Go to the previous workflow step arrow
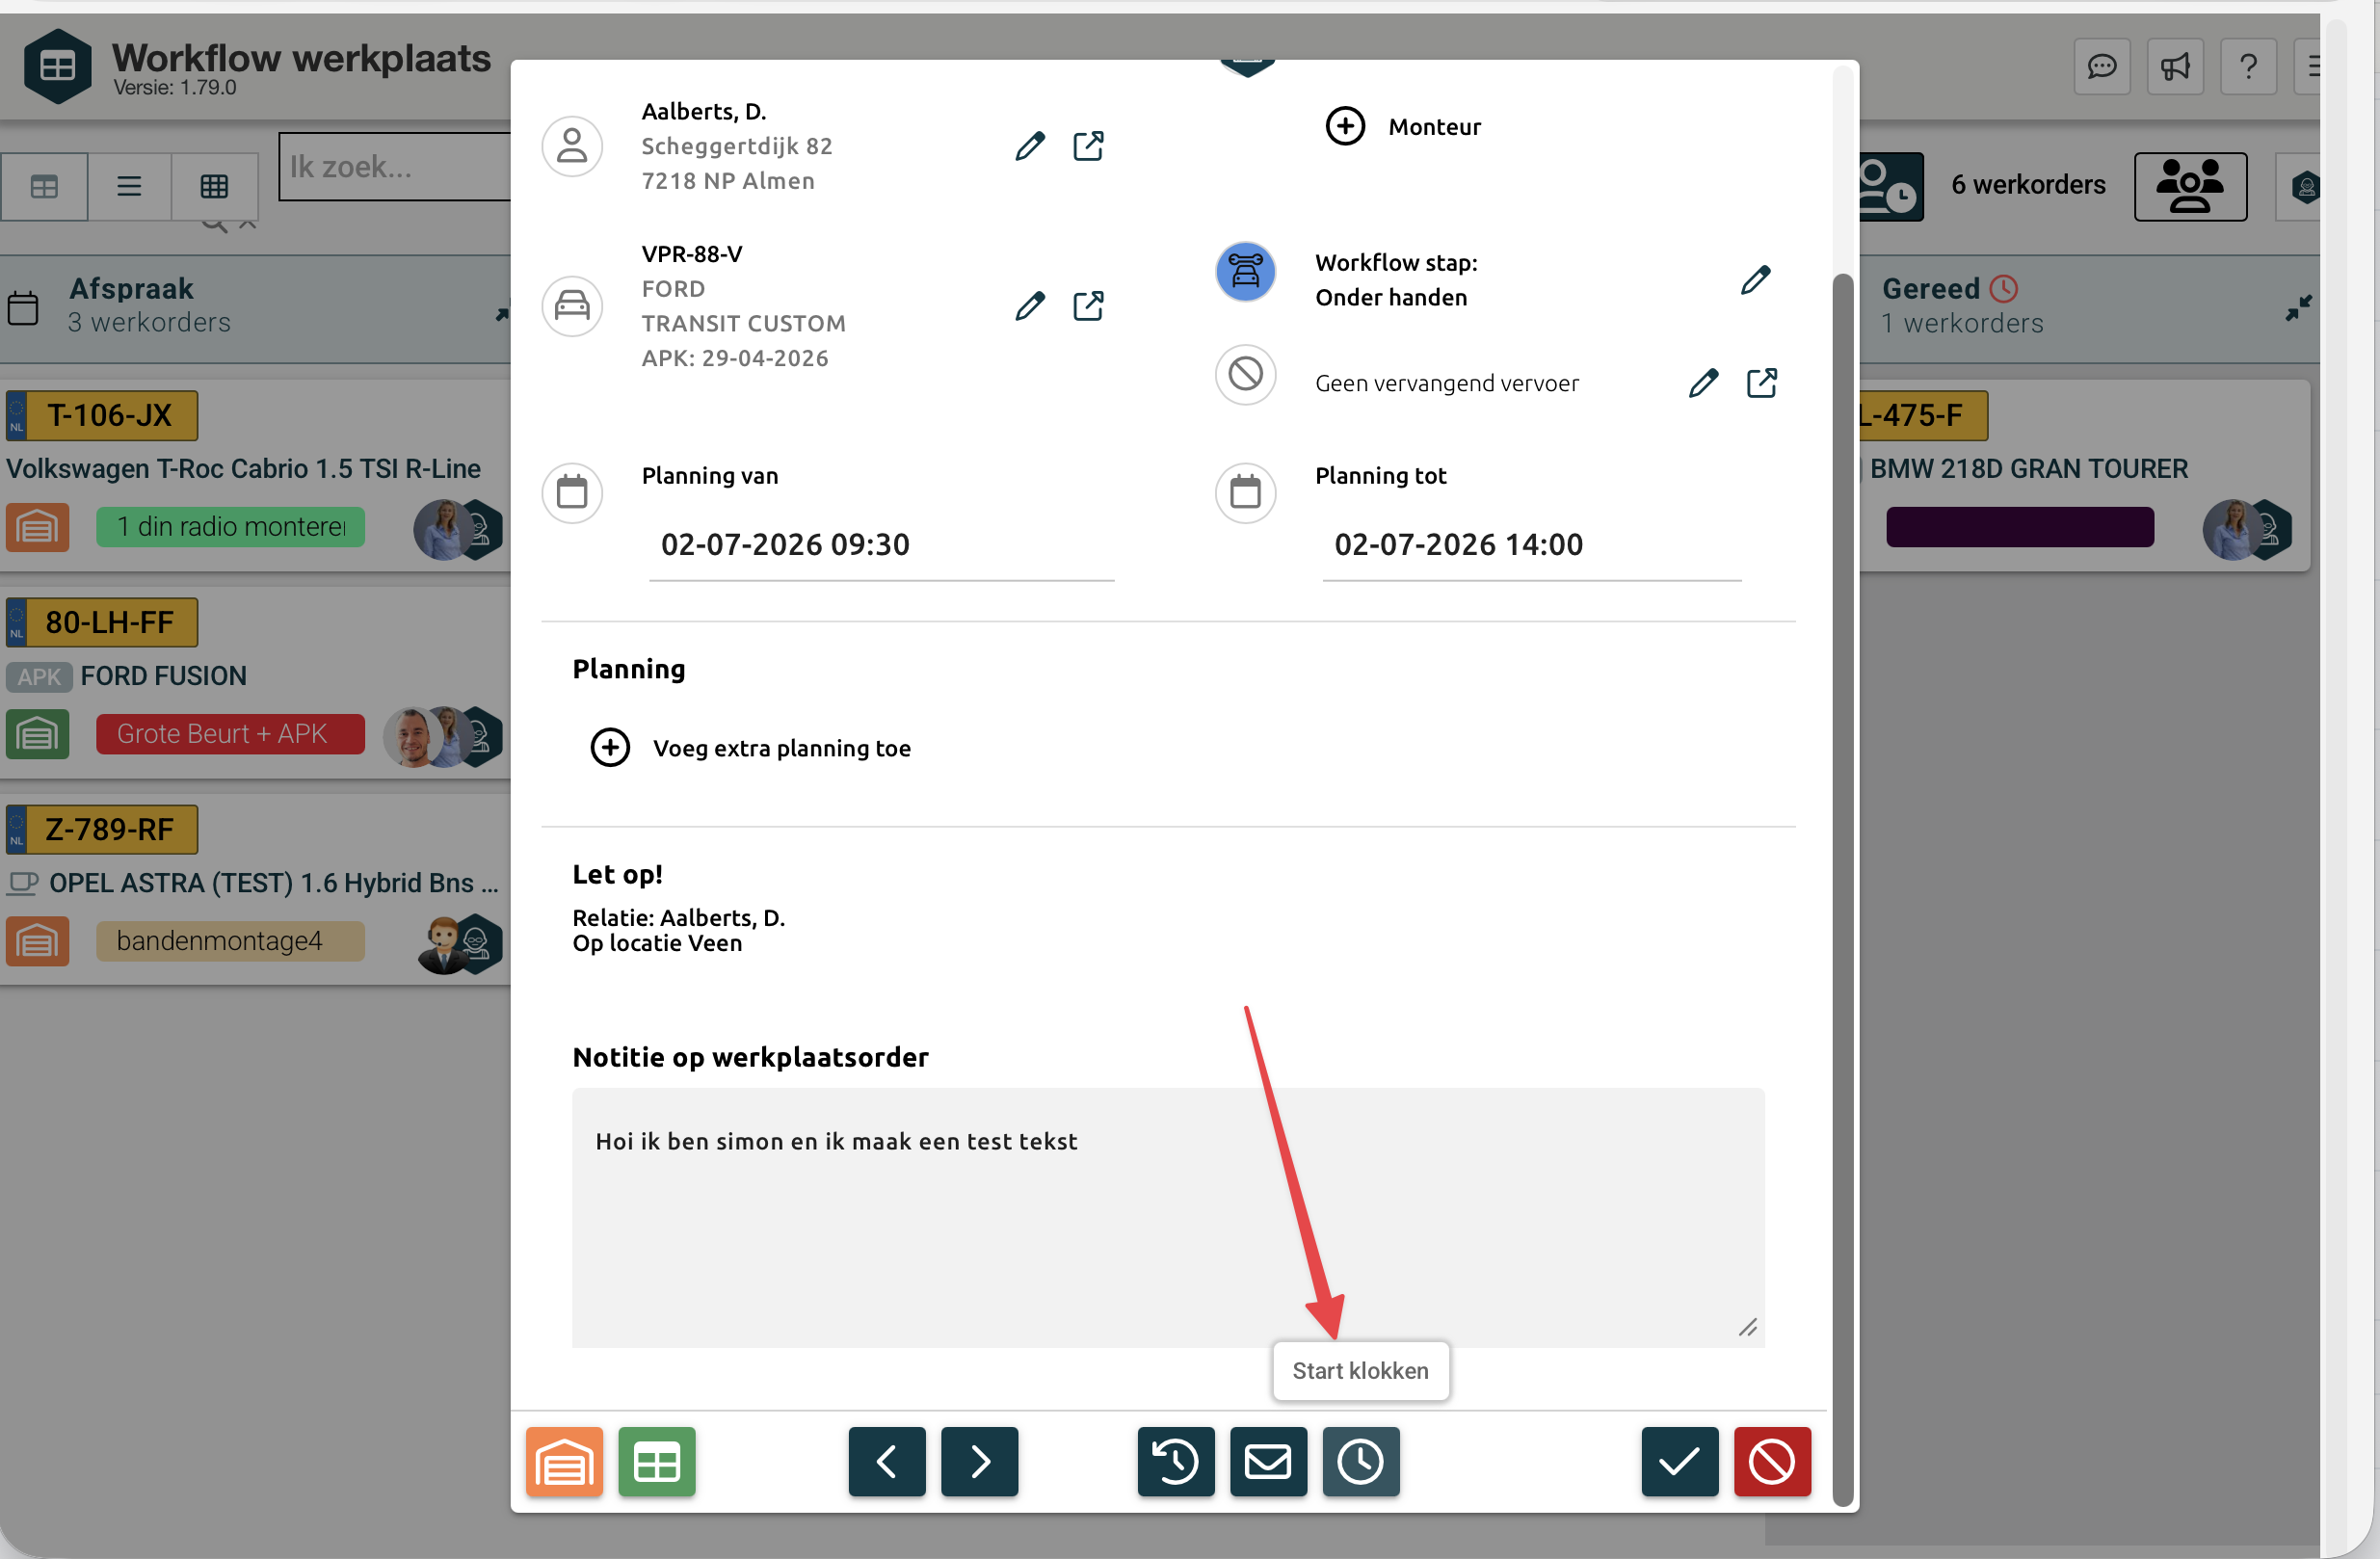Viewport: 2380px width, 1559px height. (x=887, y=1461)
